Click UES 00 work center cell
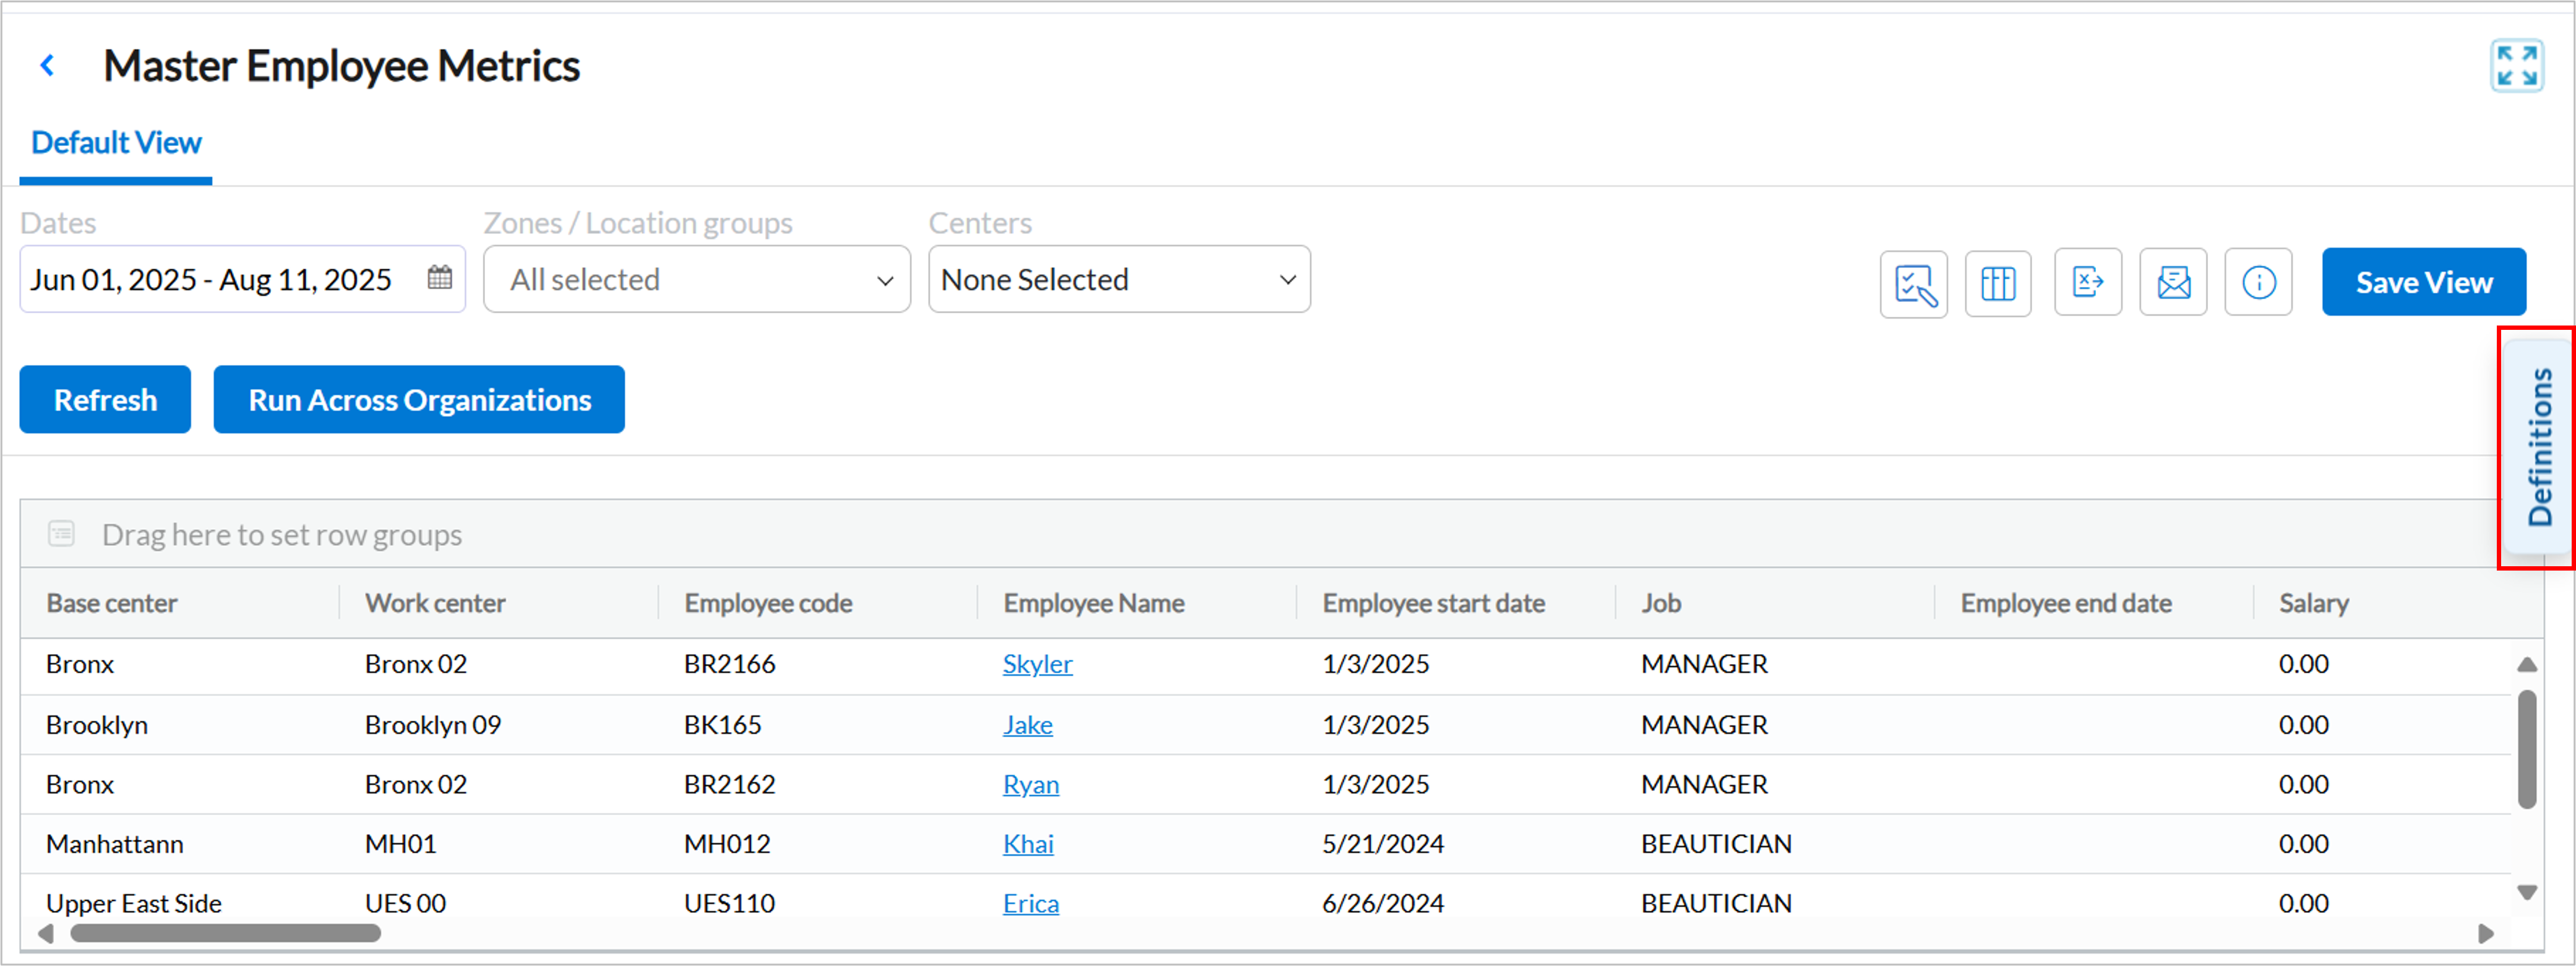The image size is (2576, 966). pyautogui.click(x=405, y=903)
